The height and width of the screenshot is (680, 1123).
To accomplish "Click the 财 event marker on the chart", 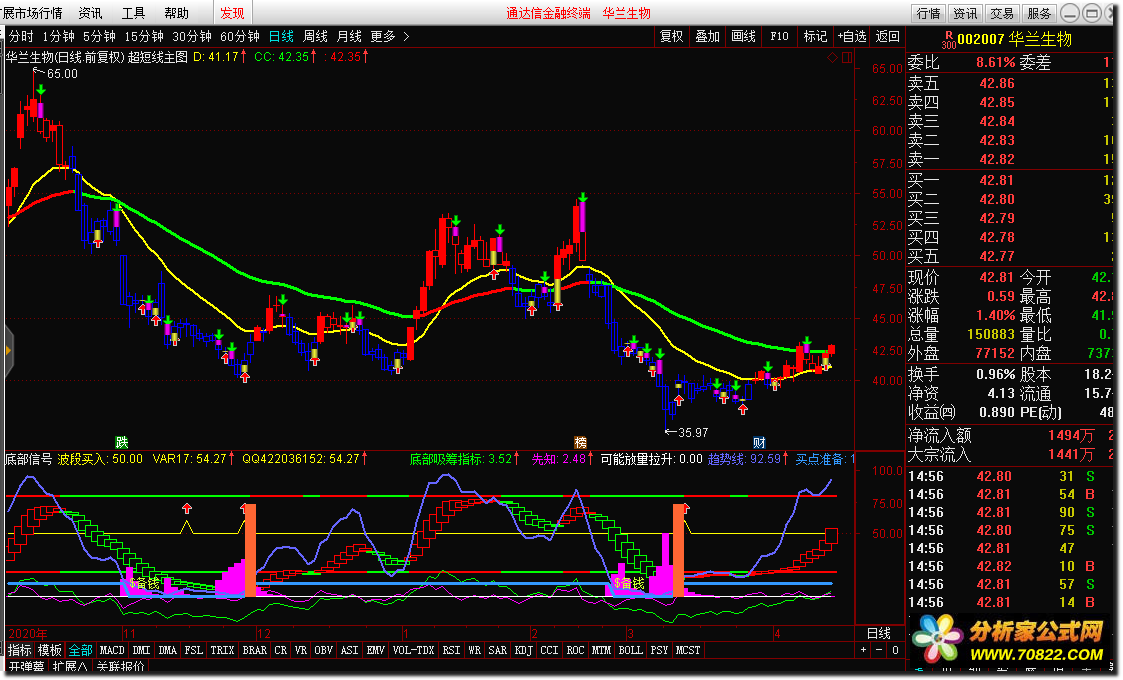I will tap(759, 442).
